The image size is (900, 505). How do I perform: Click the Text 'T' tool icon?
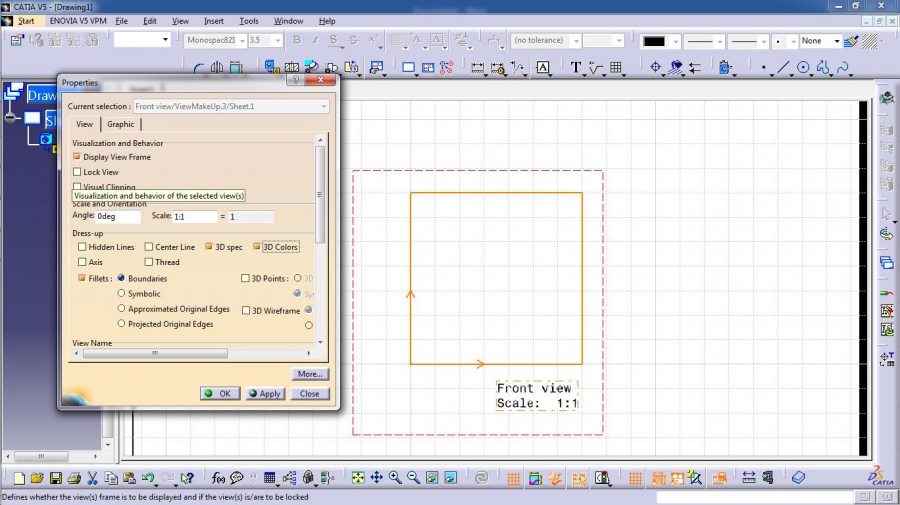point(576,68)
